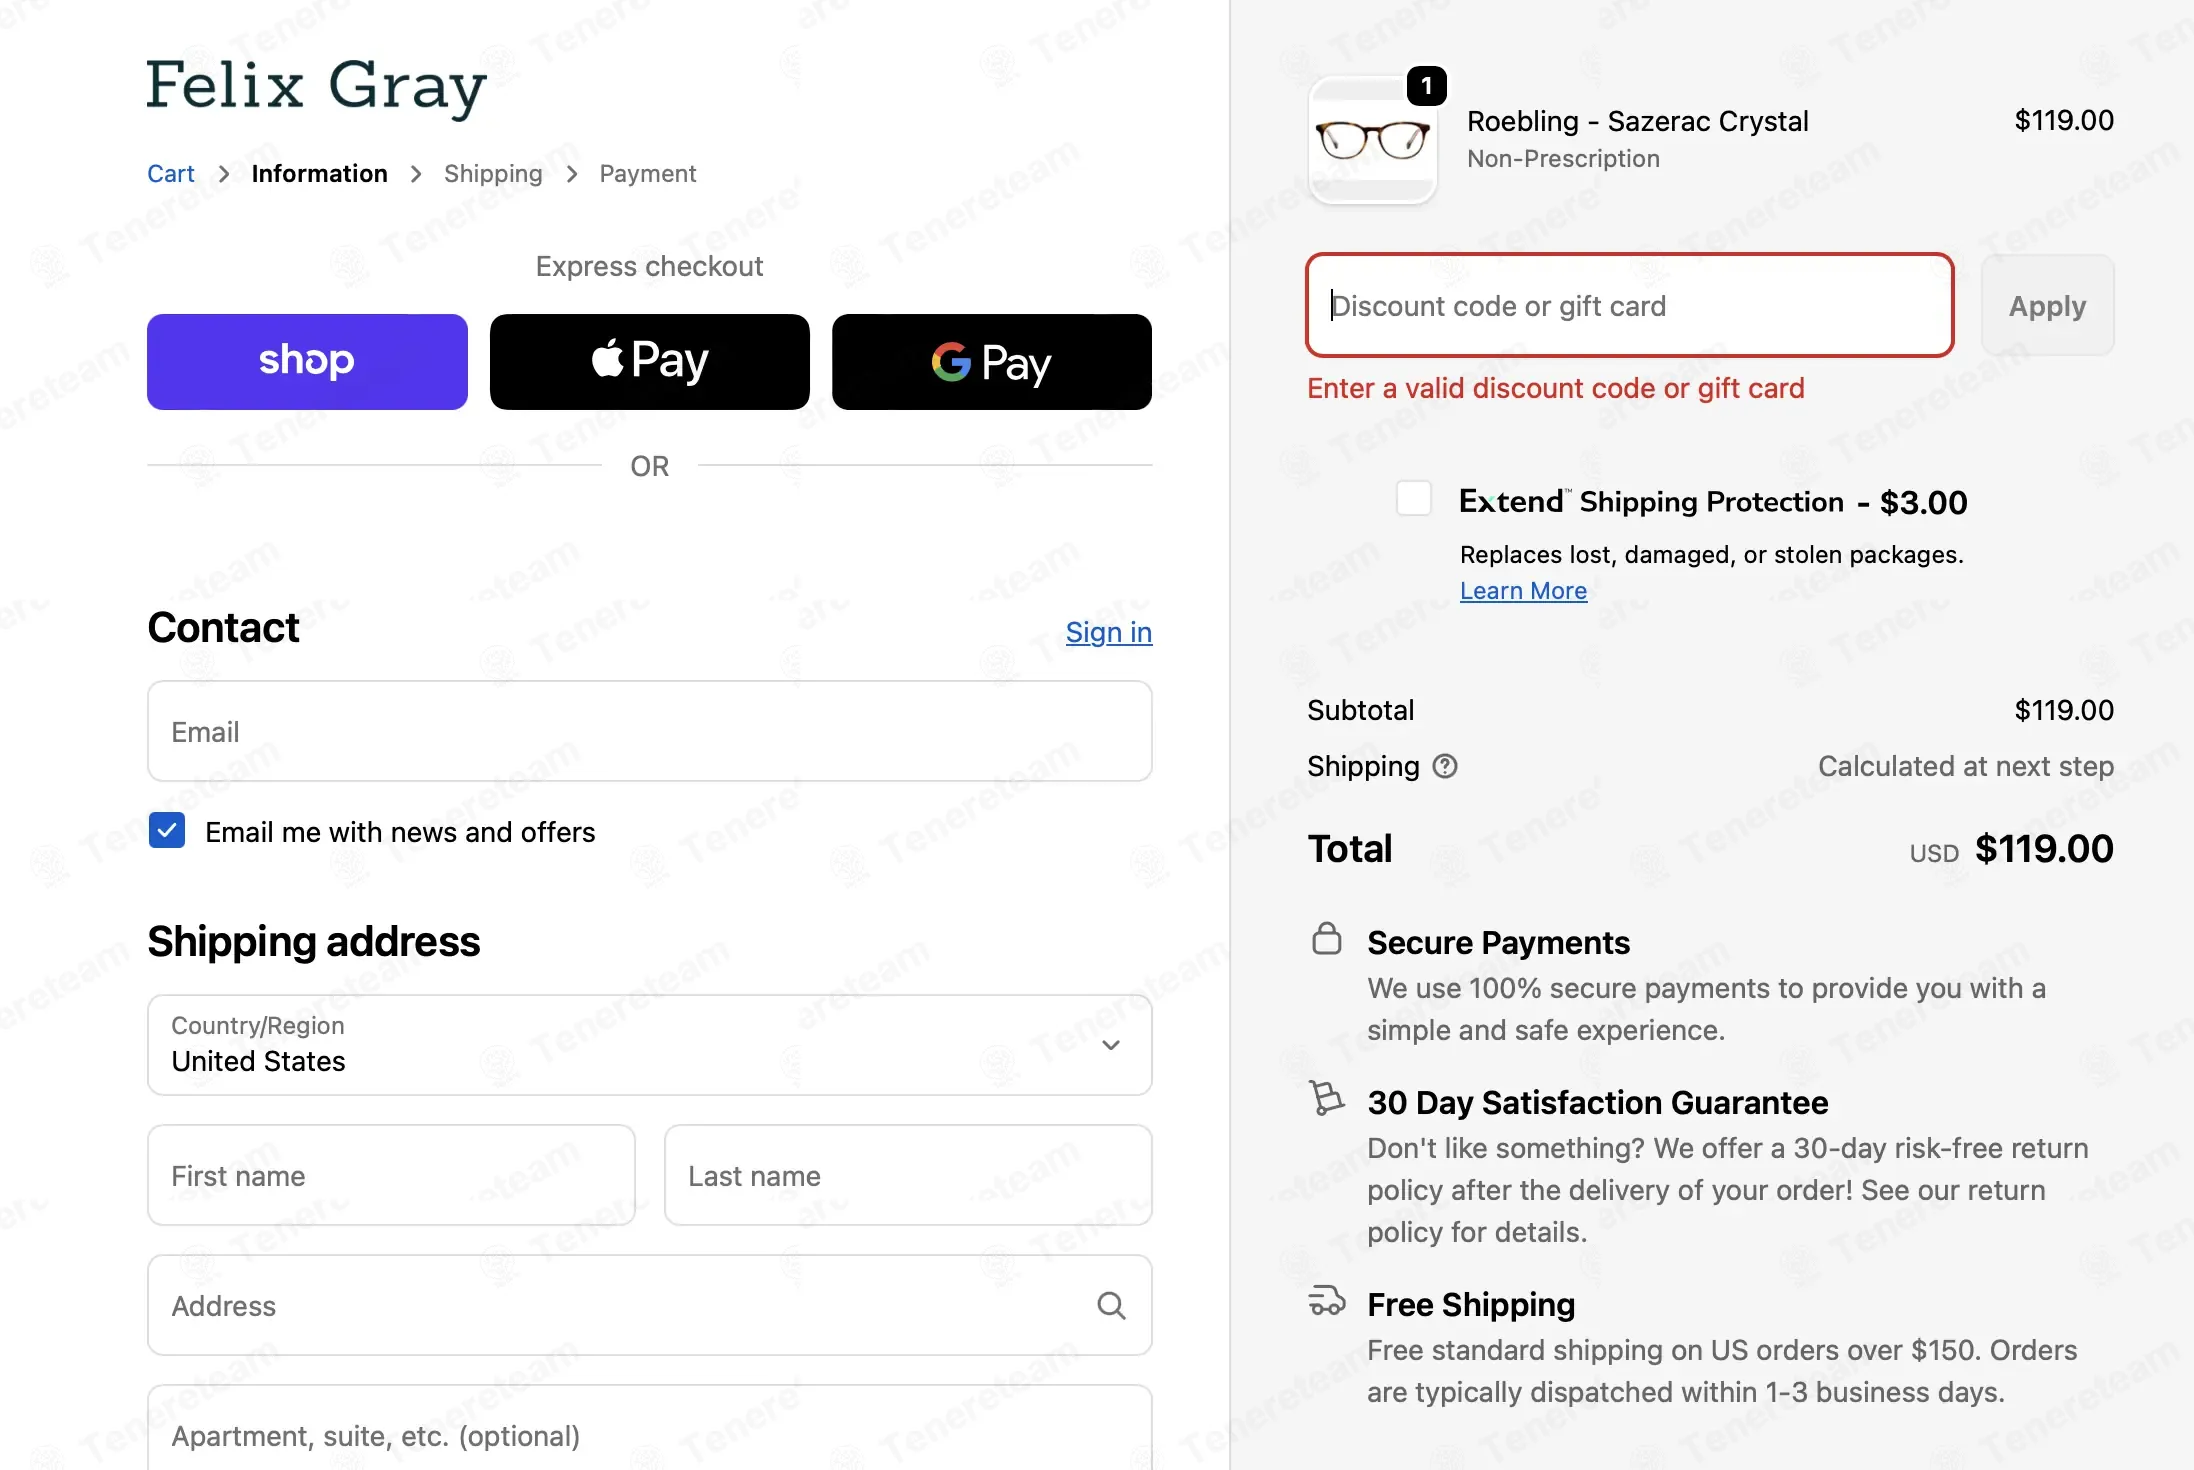The image size is (2194, 1470).
Task: Click the Non-Prescription product variant text
Action: pyautogui.click(x=1563, y=159)
